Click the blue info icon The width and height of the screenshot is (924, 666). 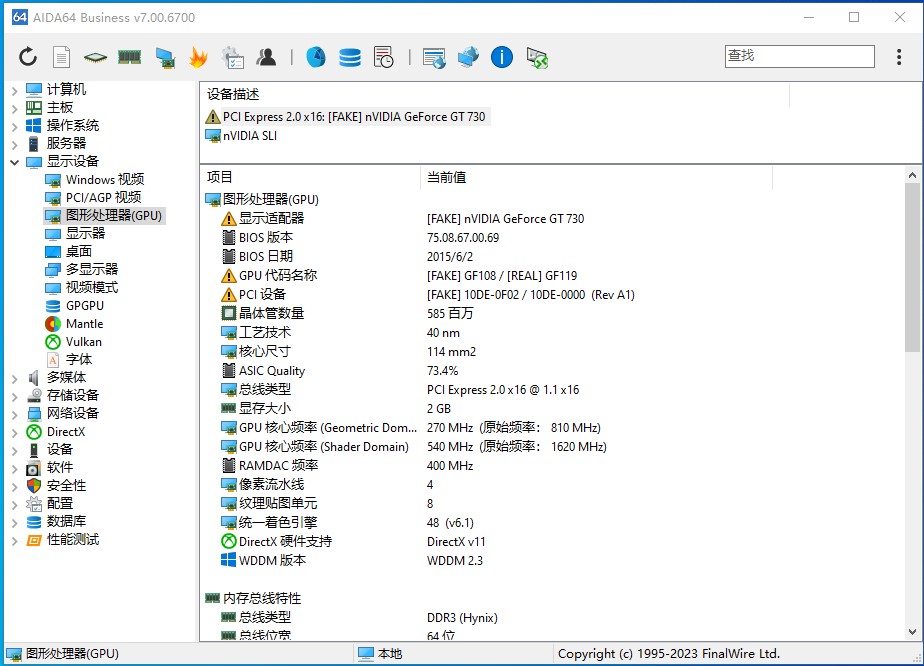tap(502, 57)
